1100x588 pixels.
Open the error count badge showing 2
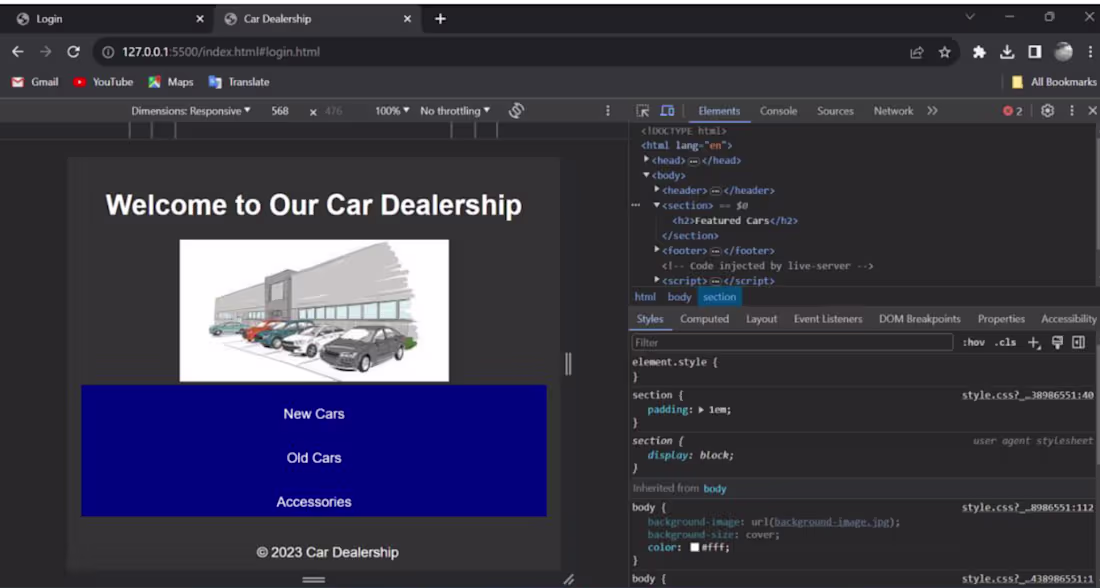(x=1012, y=111)
